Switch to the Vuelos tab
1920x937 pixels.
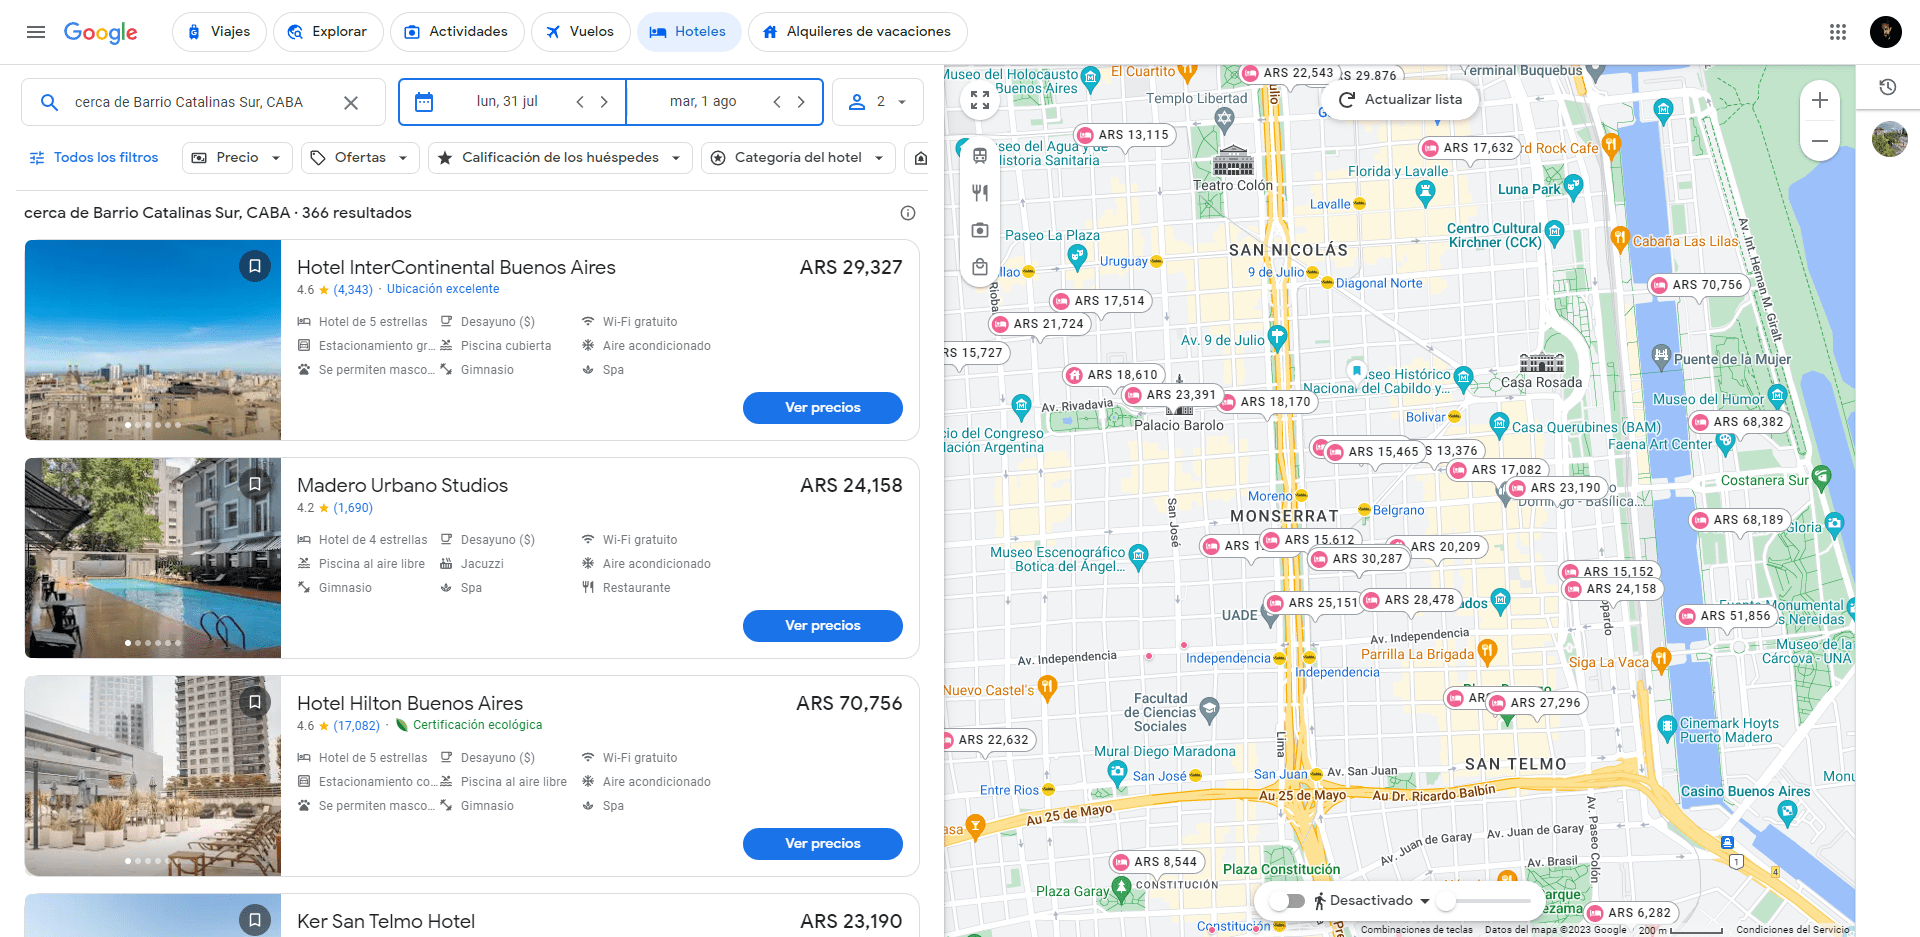(580, 31)
